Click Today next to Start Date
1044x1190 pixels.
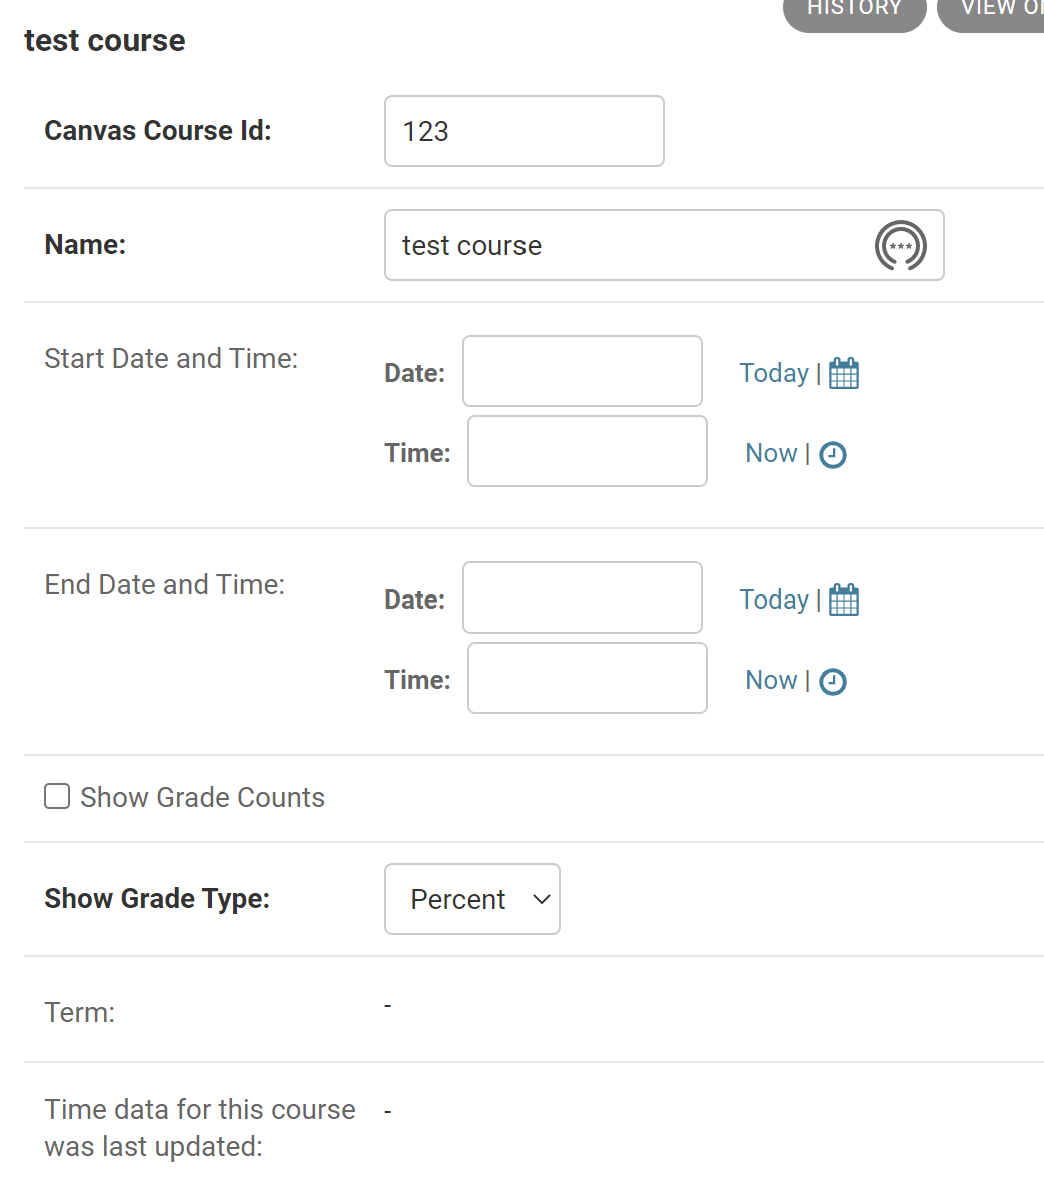pyautogui.click(x=774, y=372)
